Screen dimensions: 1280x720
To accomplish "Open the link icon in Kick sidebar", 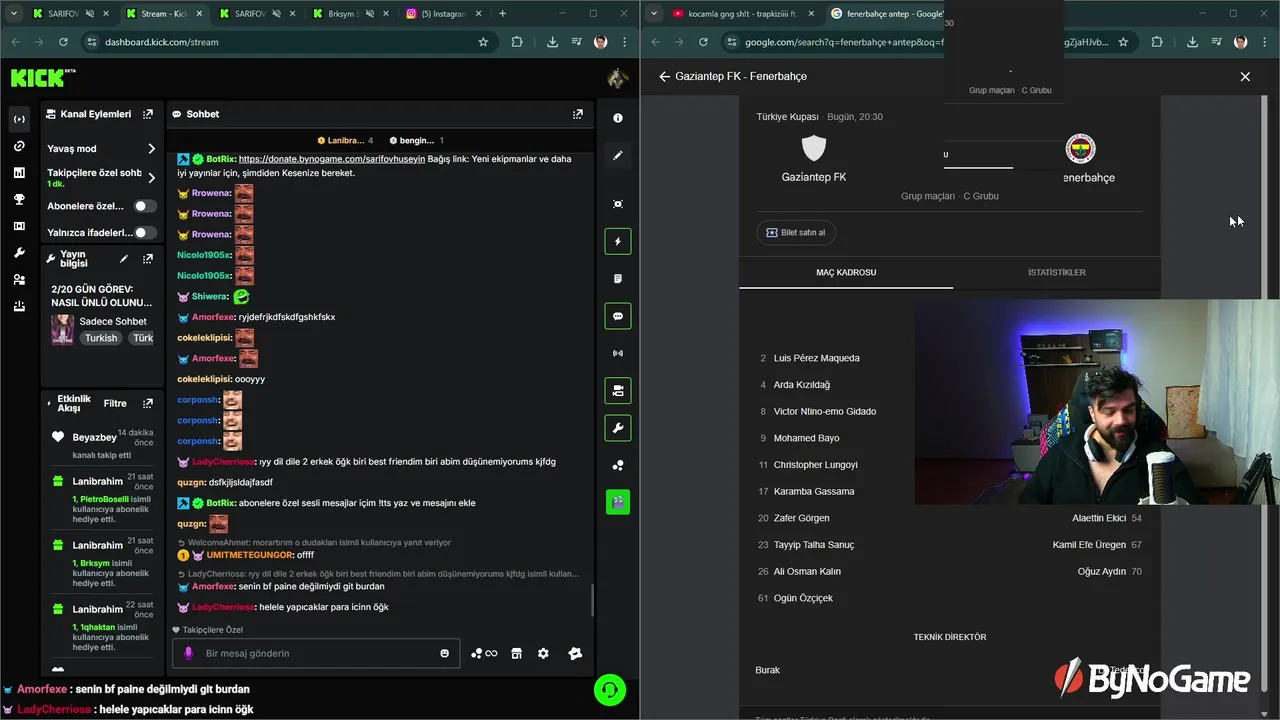I will 19,146.
